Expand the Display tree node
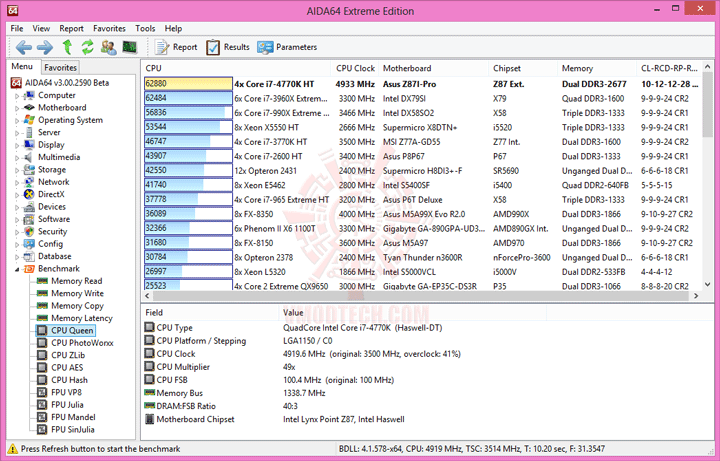 17,146
